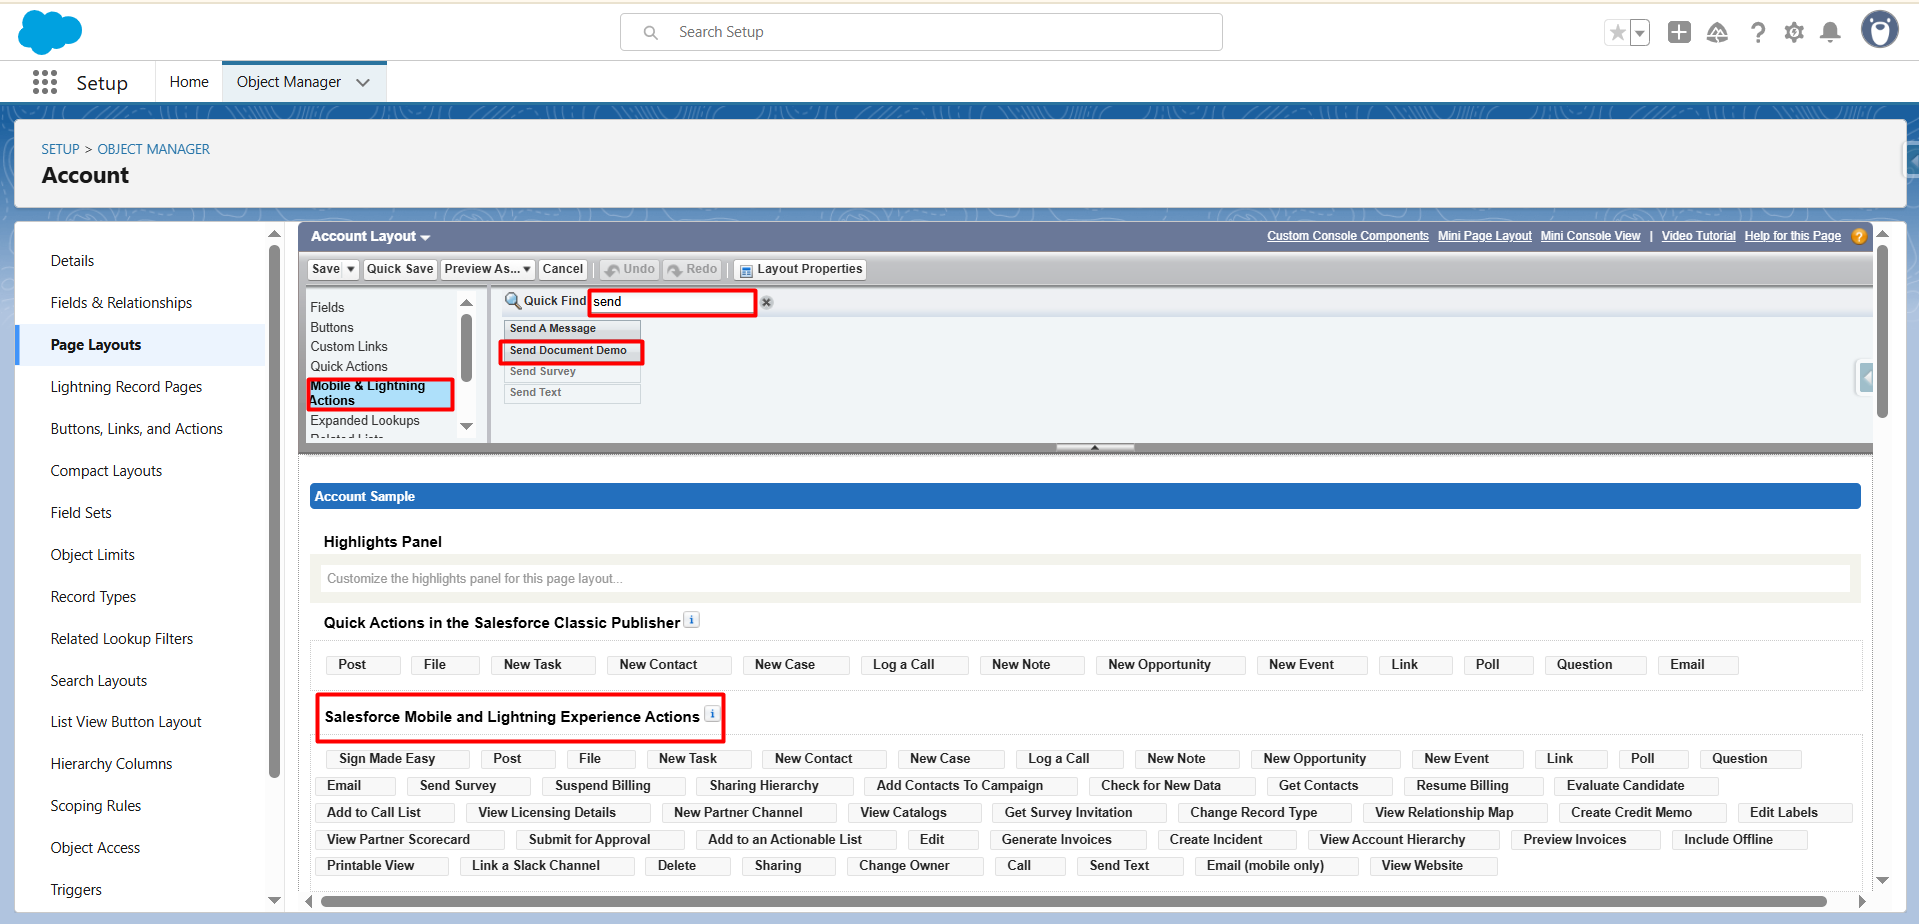
Task: Click the Trailhead guidance icon
Action: point(1717,33)
